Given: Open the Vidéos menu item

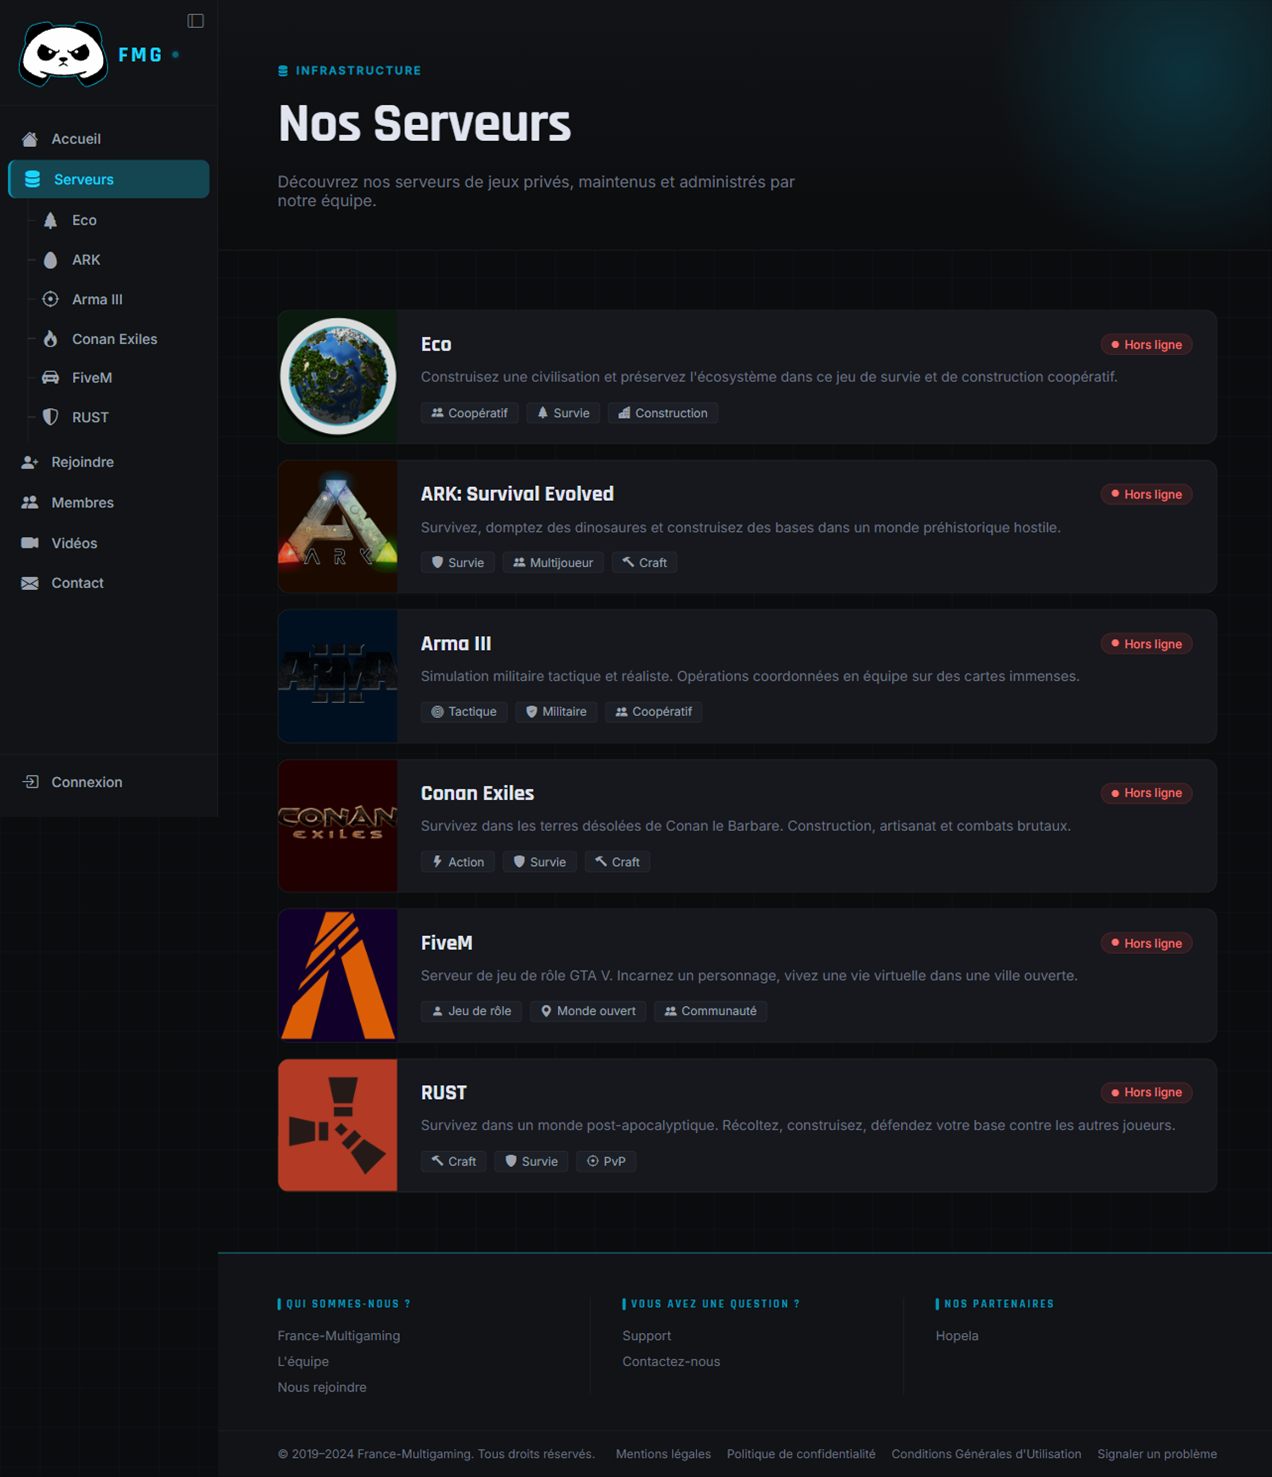Looking at the screenshot, I should (x=109, y=543).
